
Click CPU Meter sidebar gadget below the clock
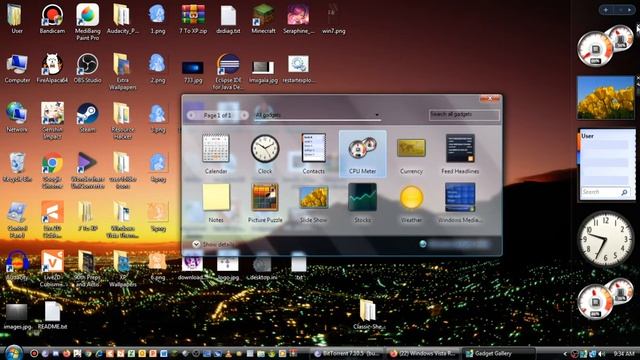click(605, 299)
